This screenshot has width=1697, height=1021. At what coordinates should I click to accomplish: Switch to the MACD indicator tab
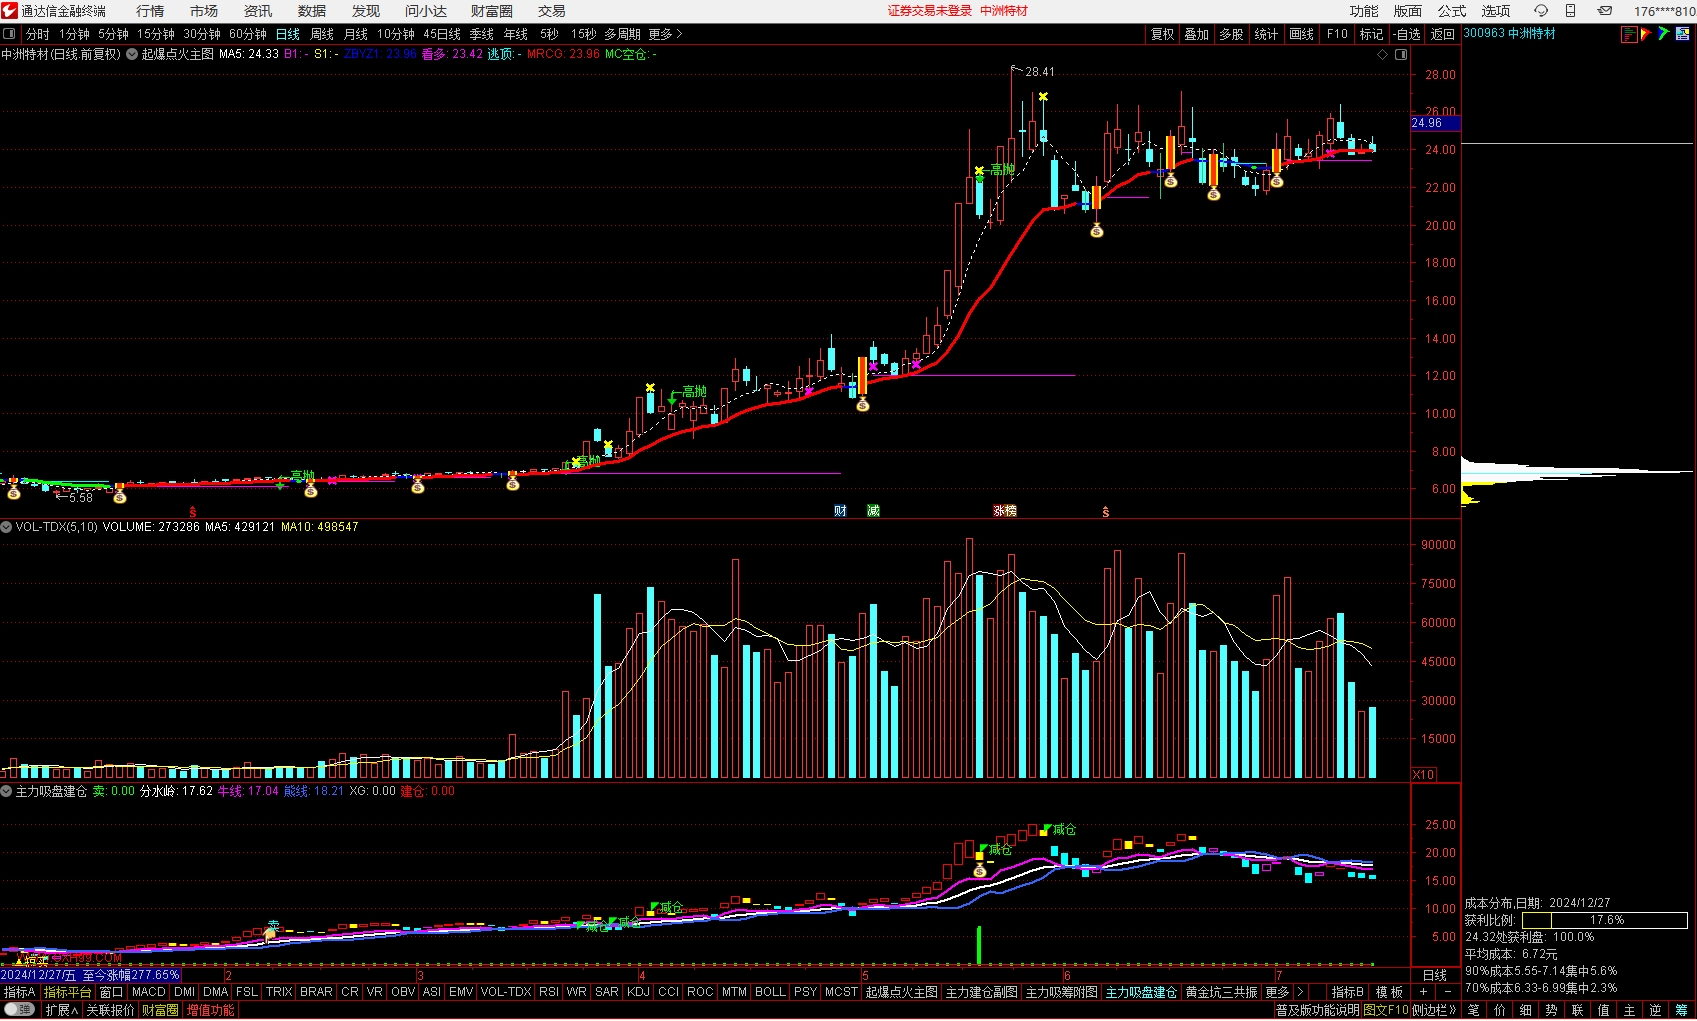click(x=148, y=992)
